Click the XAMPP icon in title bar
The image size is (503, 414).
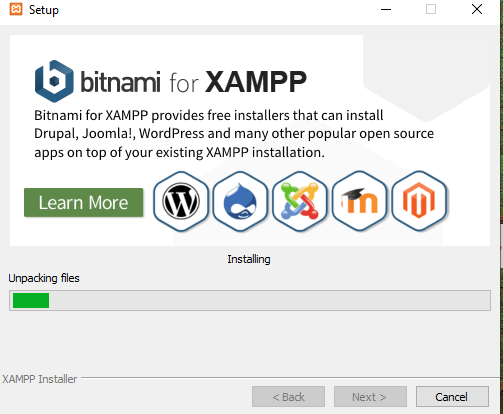[16, 9]
